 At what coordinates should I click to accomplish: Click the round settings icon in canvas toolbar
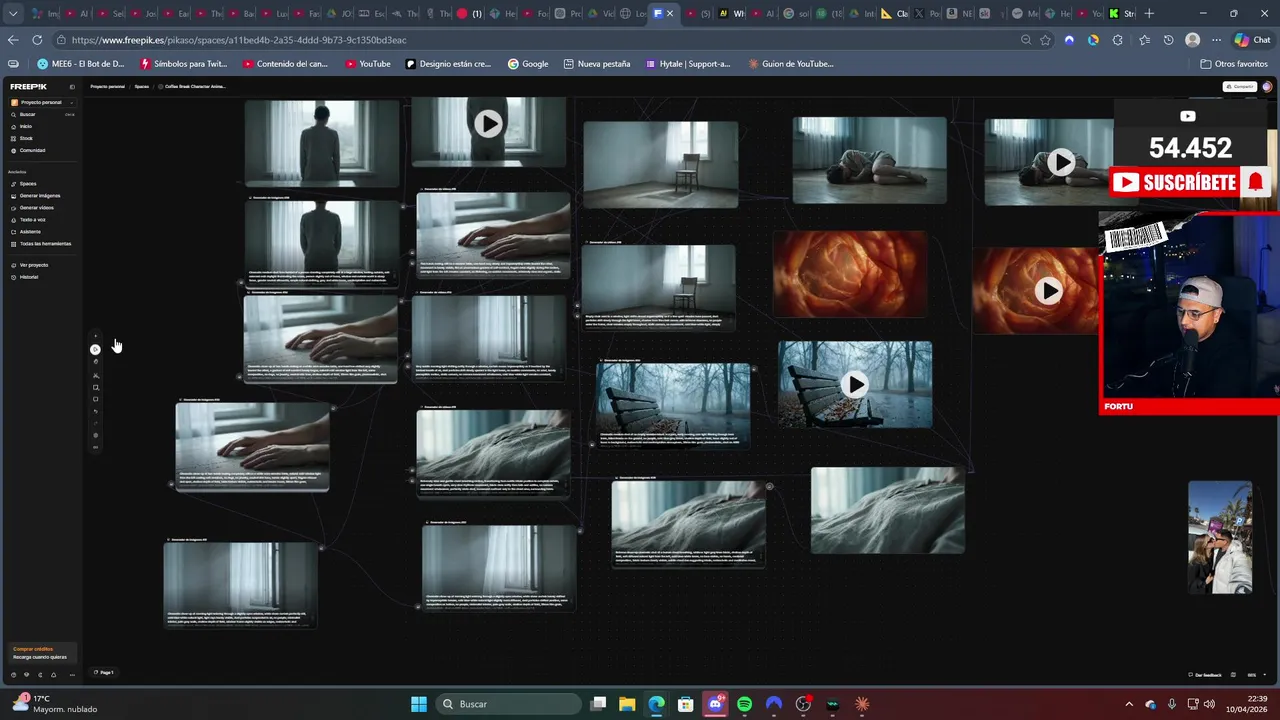point(96,435)
